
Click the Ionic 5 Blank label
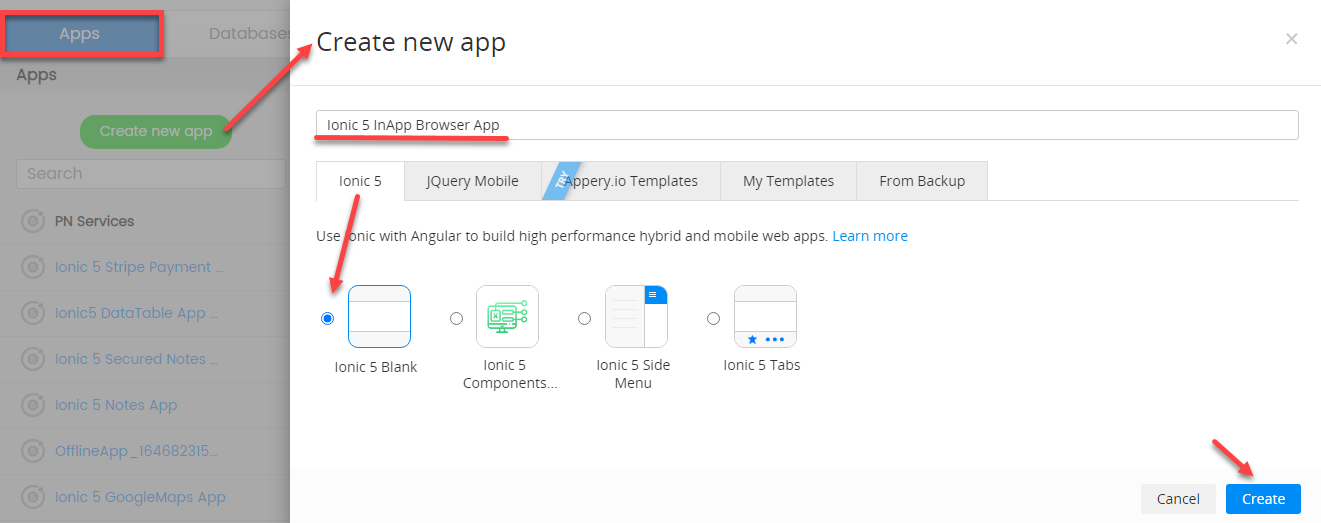(376, 367)
